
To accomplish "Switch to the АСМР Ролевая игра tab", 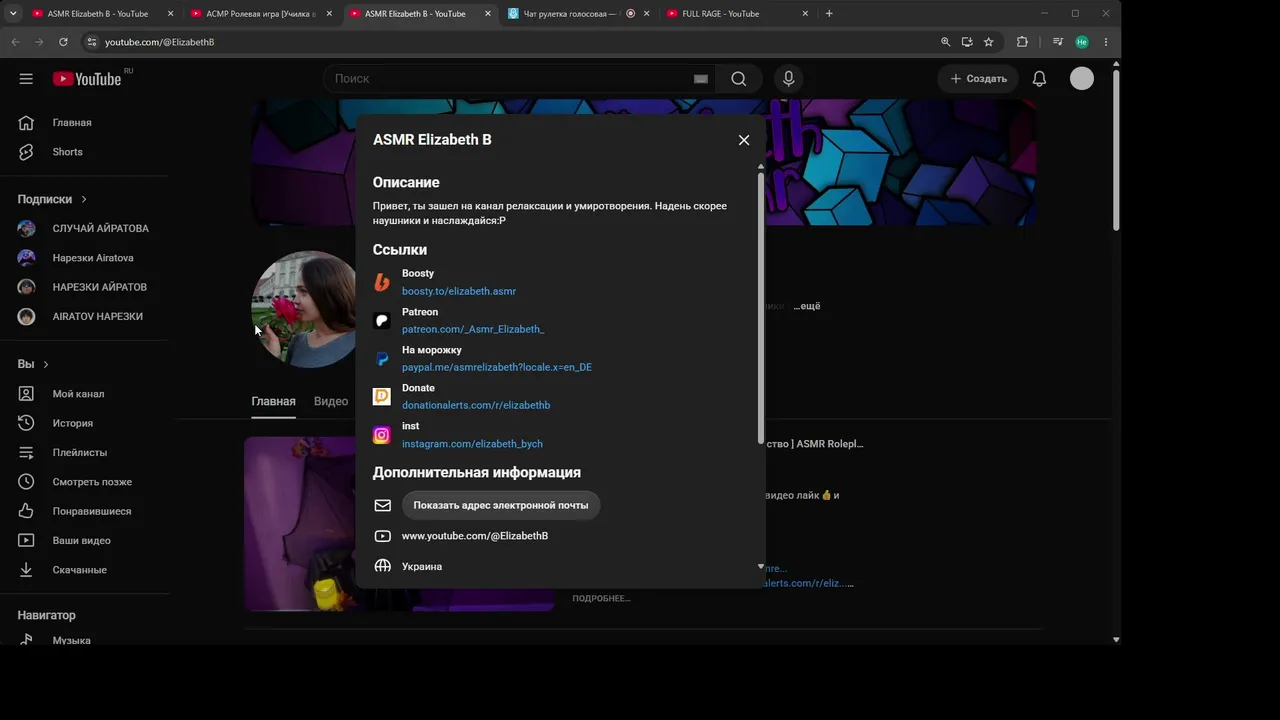I will tap(260, 14).
